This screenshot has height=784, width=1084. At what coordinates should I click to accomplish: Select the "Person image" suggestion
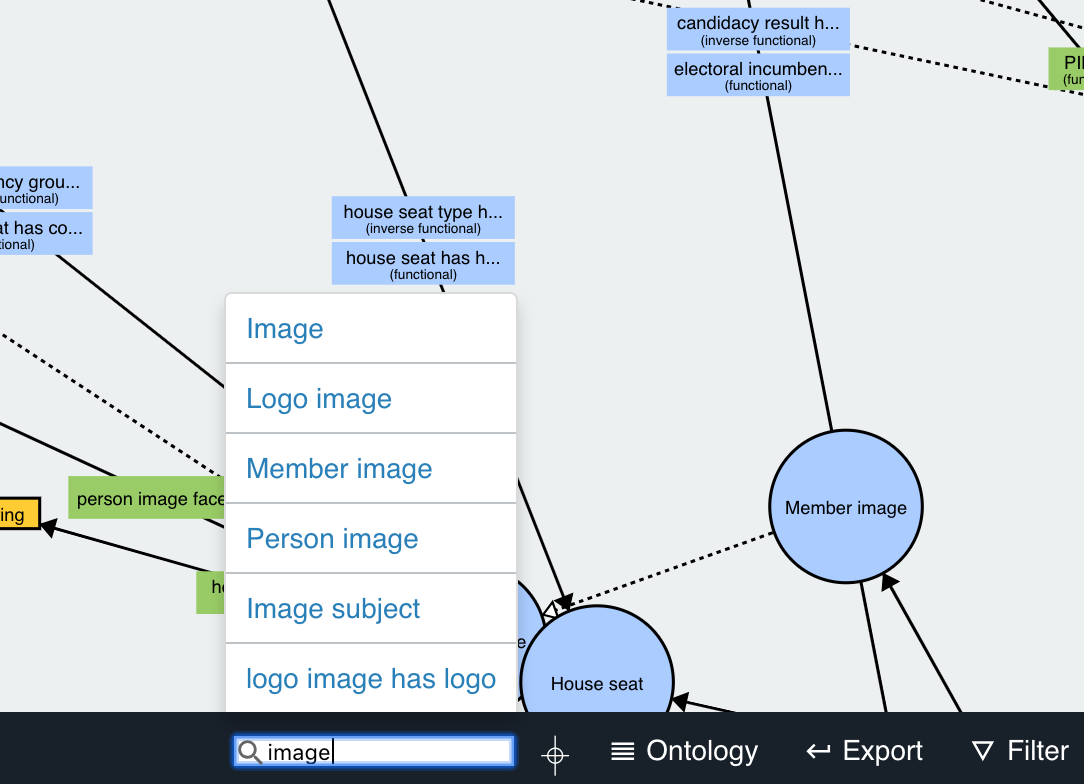coord(332,538)
